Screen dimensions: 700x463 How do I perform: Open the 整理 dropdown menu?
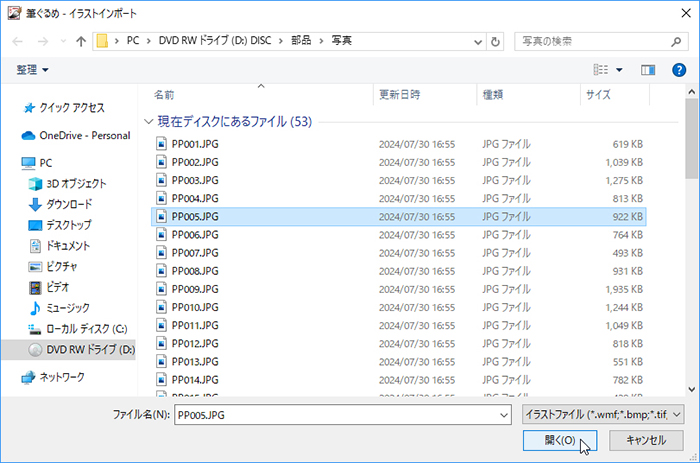click(33, 70)
